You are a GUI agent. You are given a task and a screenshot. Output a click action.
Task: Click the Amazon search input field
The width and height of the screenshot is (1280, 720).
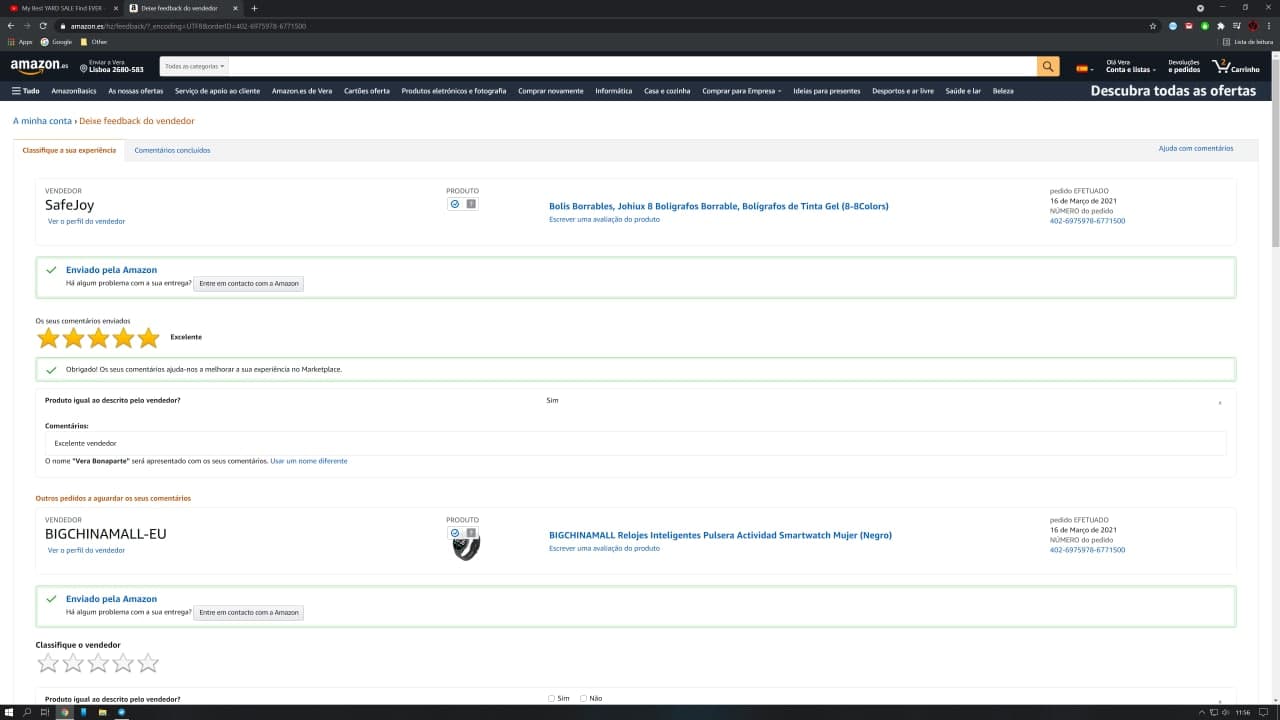coord(630,67)
